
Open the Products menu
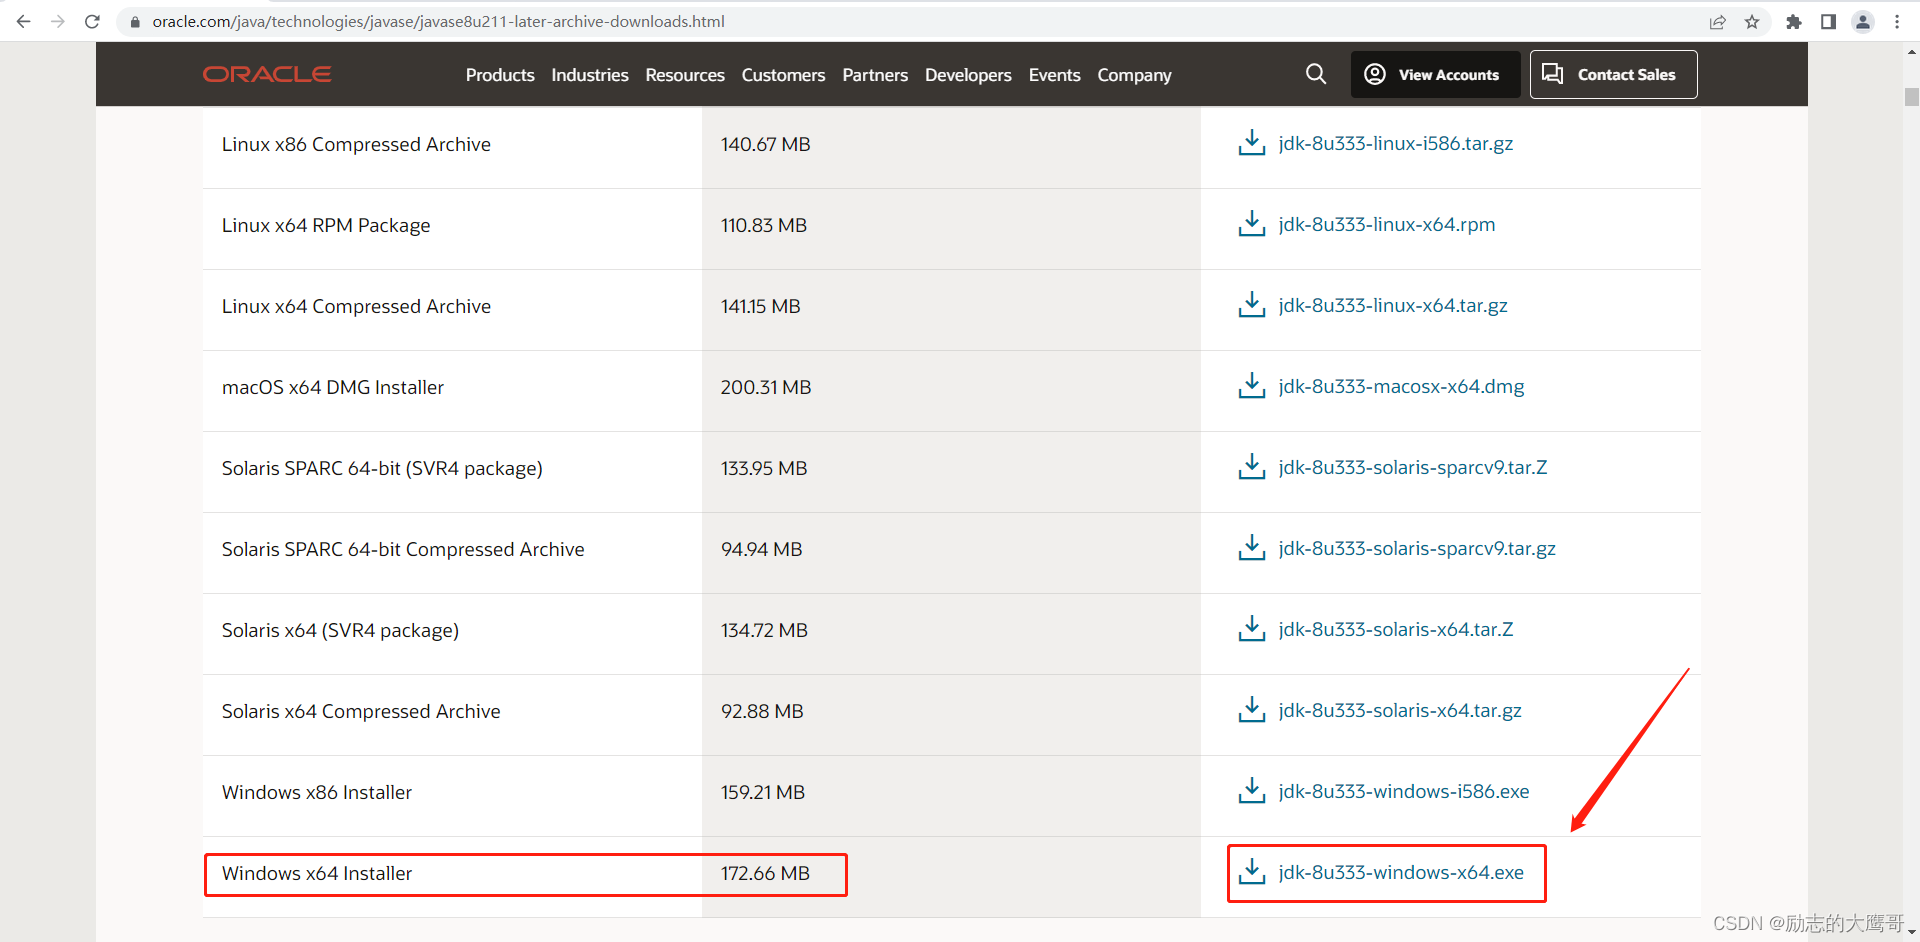point(500,75)
